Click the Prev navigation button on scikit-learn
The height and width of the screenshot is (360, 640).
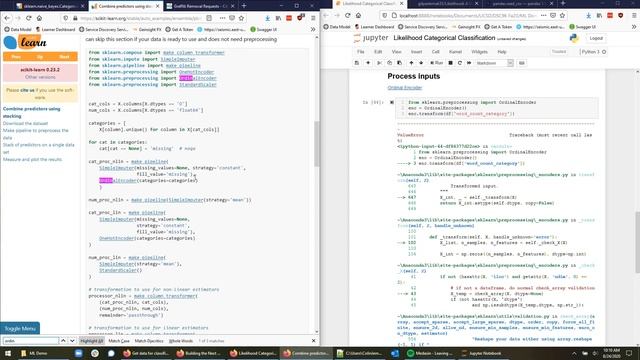click(16, 57)
